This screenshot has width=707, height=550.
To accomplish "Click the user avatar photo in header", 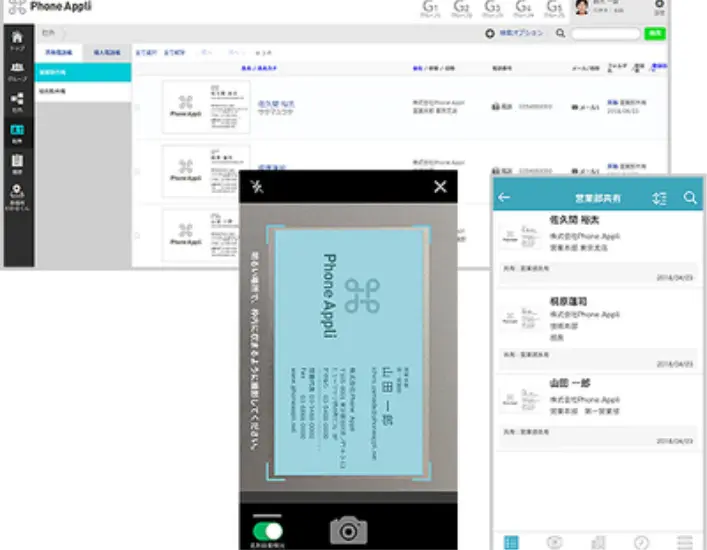I will (x=582, y=7).
